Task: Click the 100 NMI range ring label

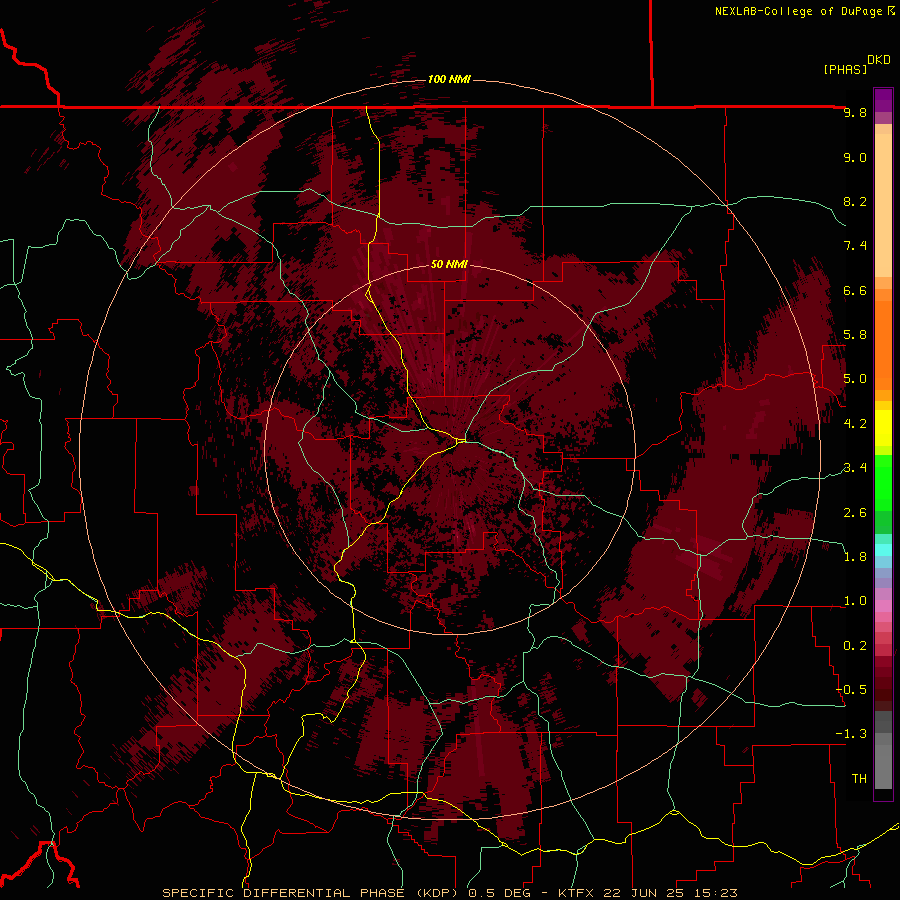Action: point(449,79)
